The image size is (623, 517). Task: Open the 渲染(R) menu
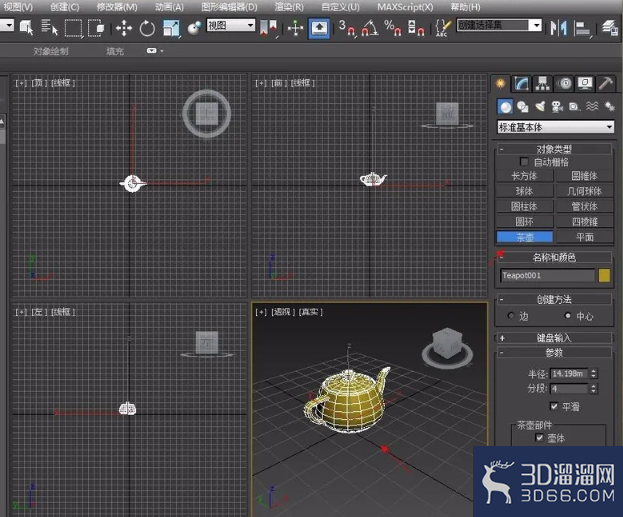point(289,7)
